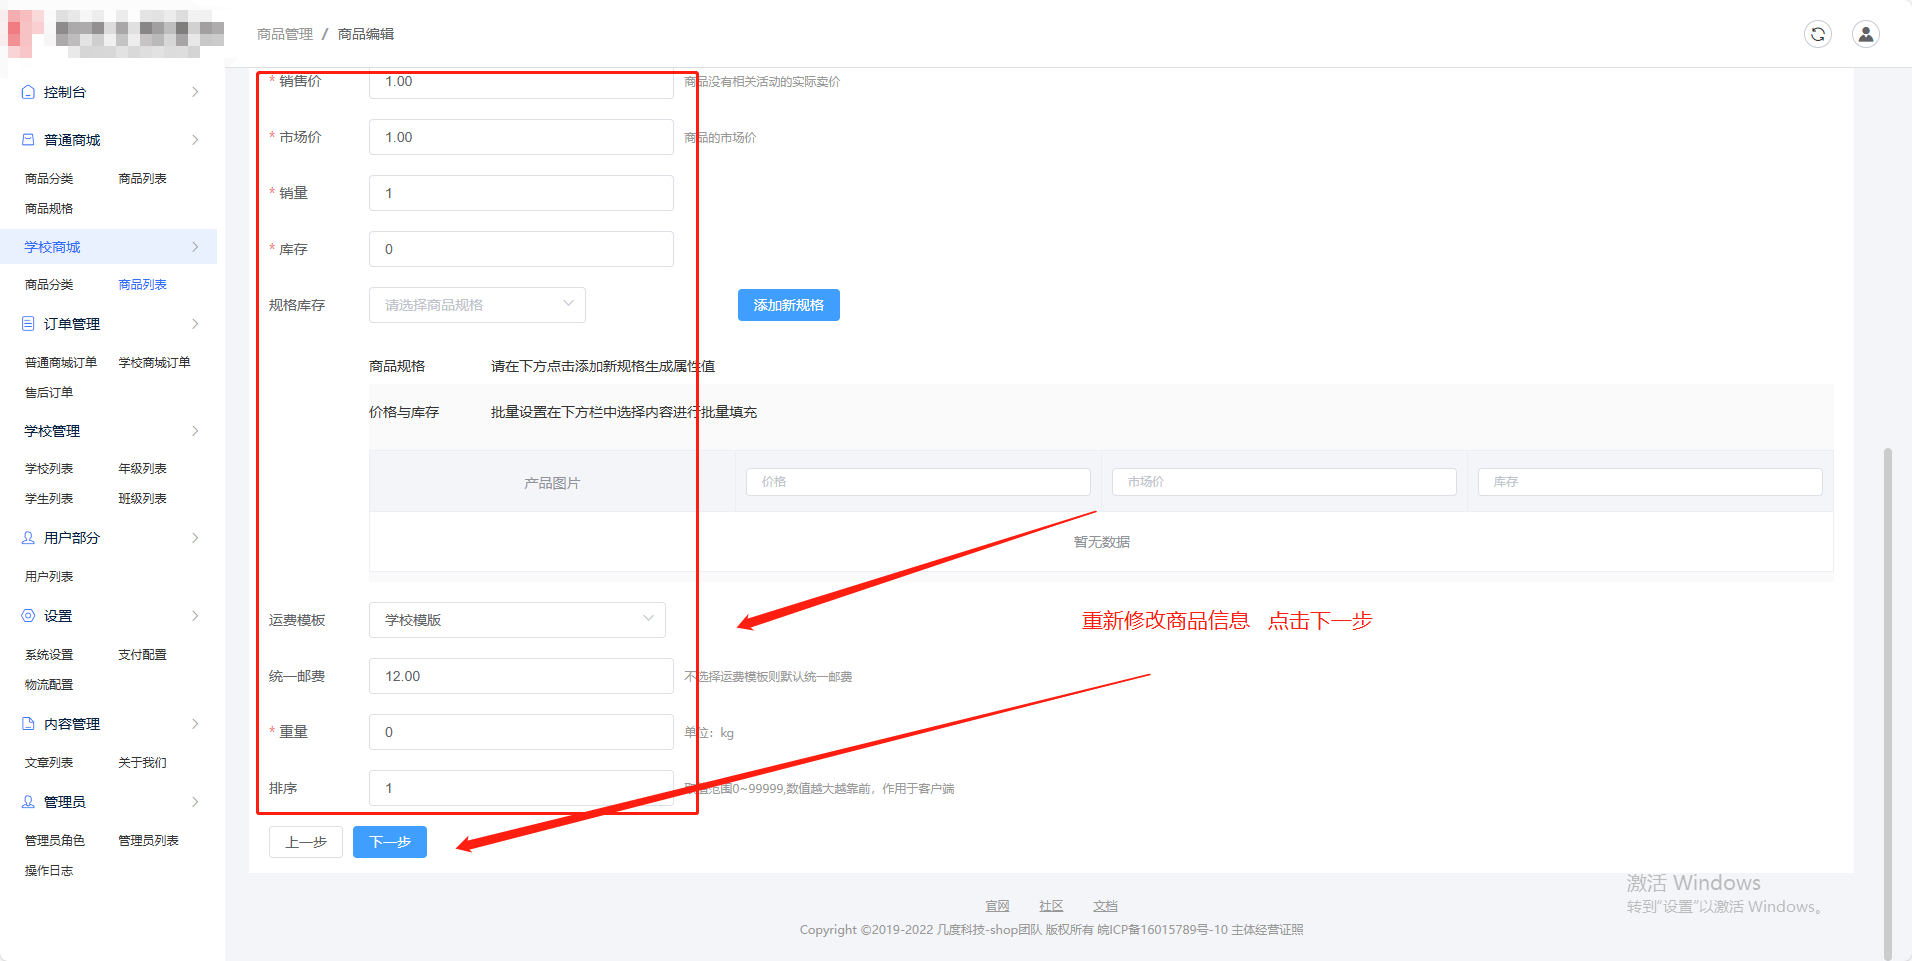1912x961 pixels.
Task: Open the user avatar icon at top right
Action: pyautogui.click(x=1866, y=33)
